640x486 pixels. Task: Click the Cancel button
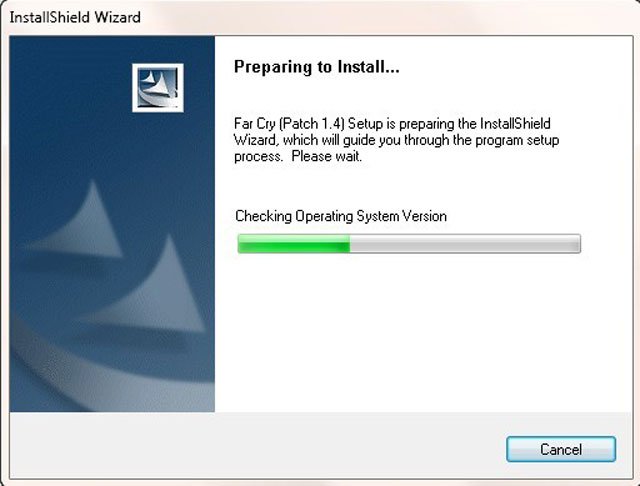click(561, 449)
